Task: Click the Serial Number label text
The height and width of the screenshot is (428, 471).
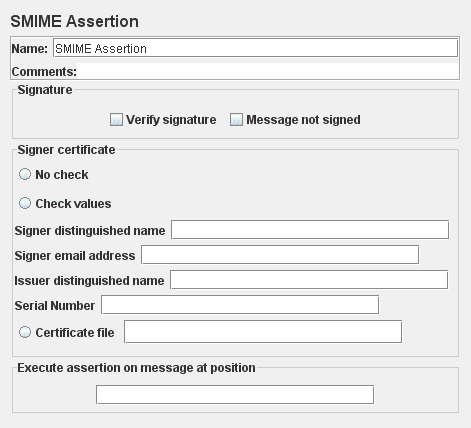Action: (55, 305)
